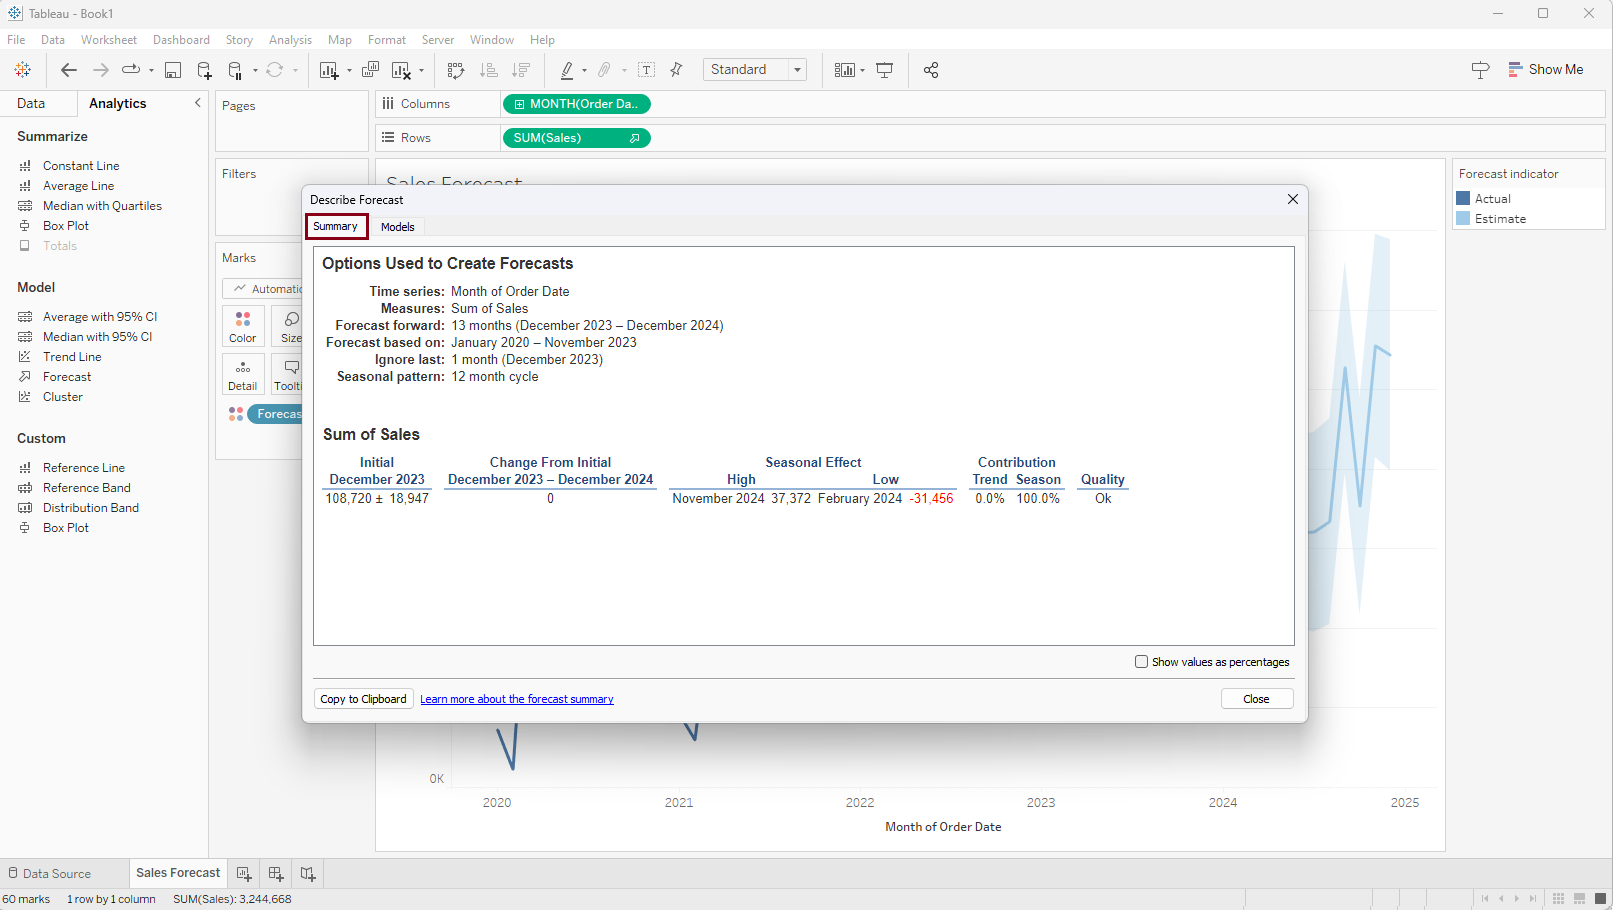
Task: Open the forecast summary help link
Action: [x=516, y=699]
